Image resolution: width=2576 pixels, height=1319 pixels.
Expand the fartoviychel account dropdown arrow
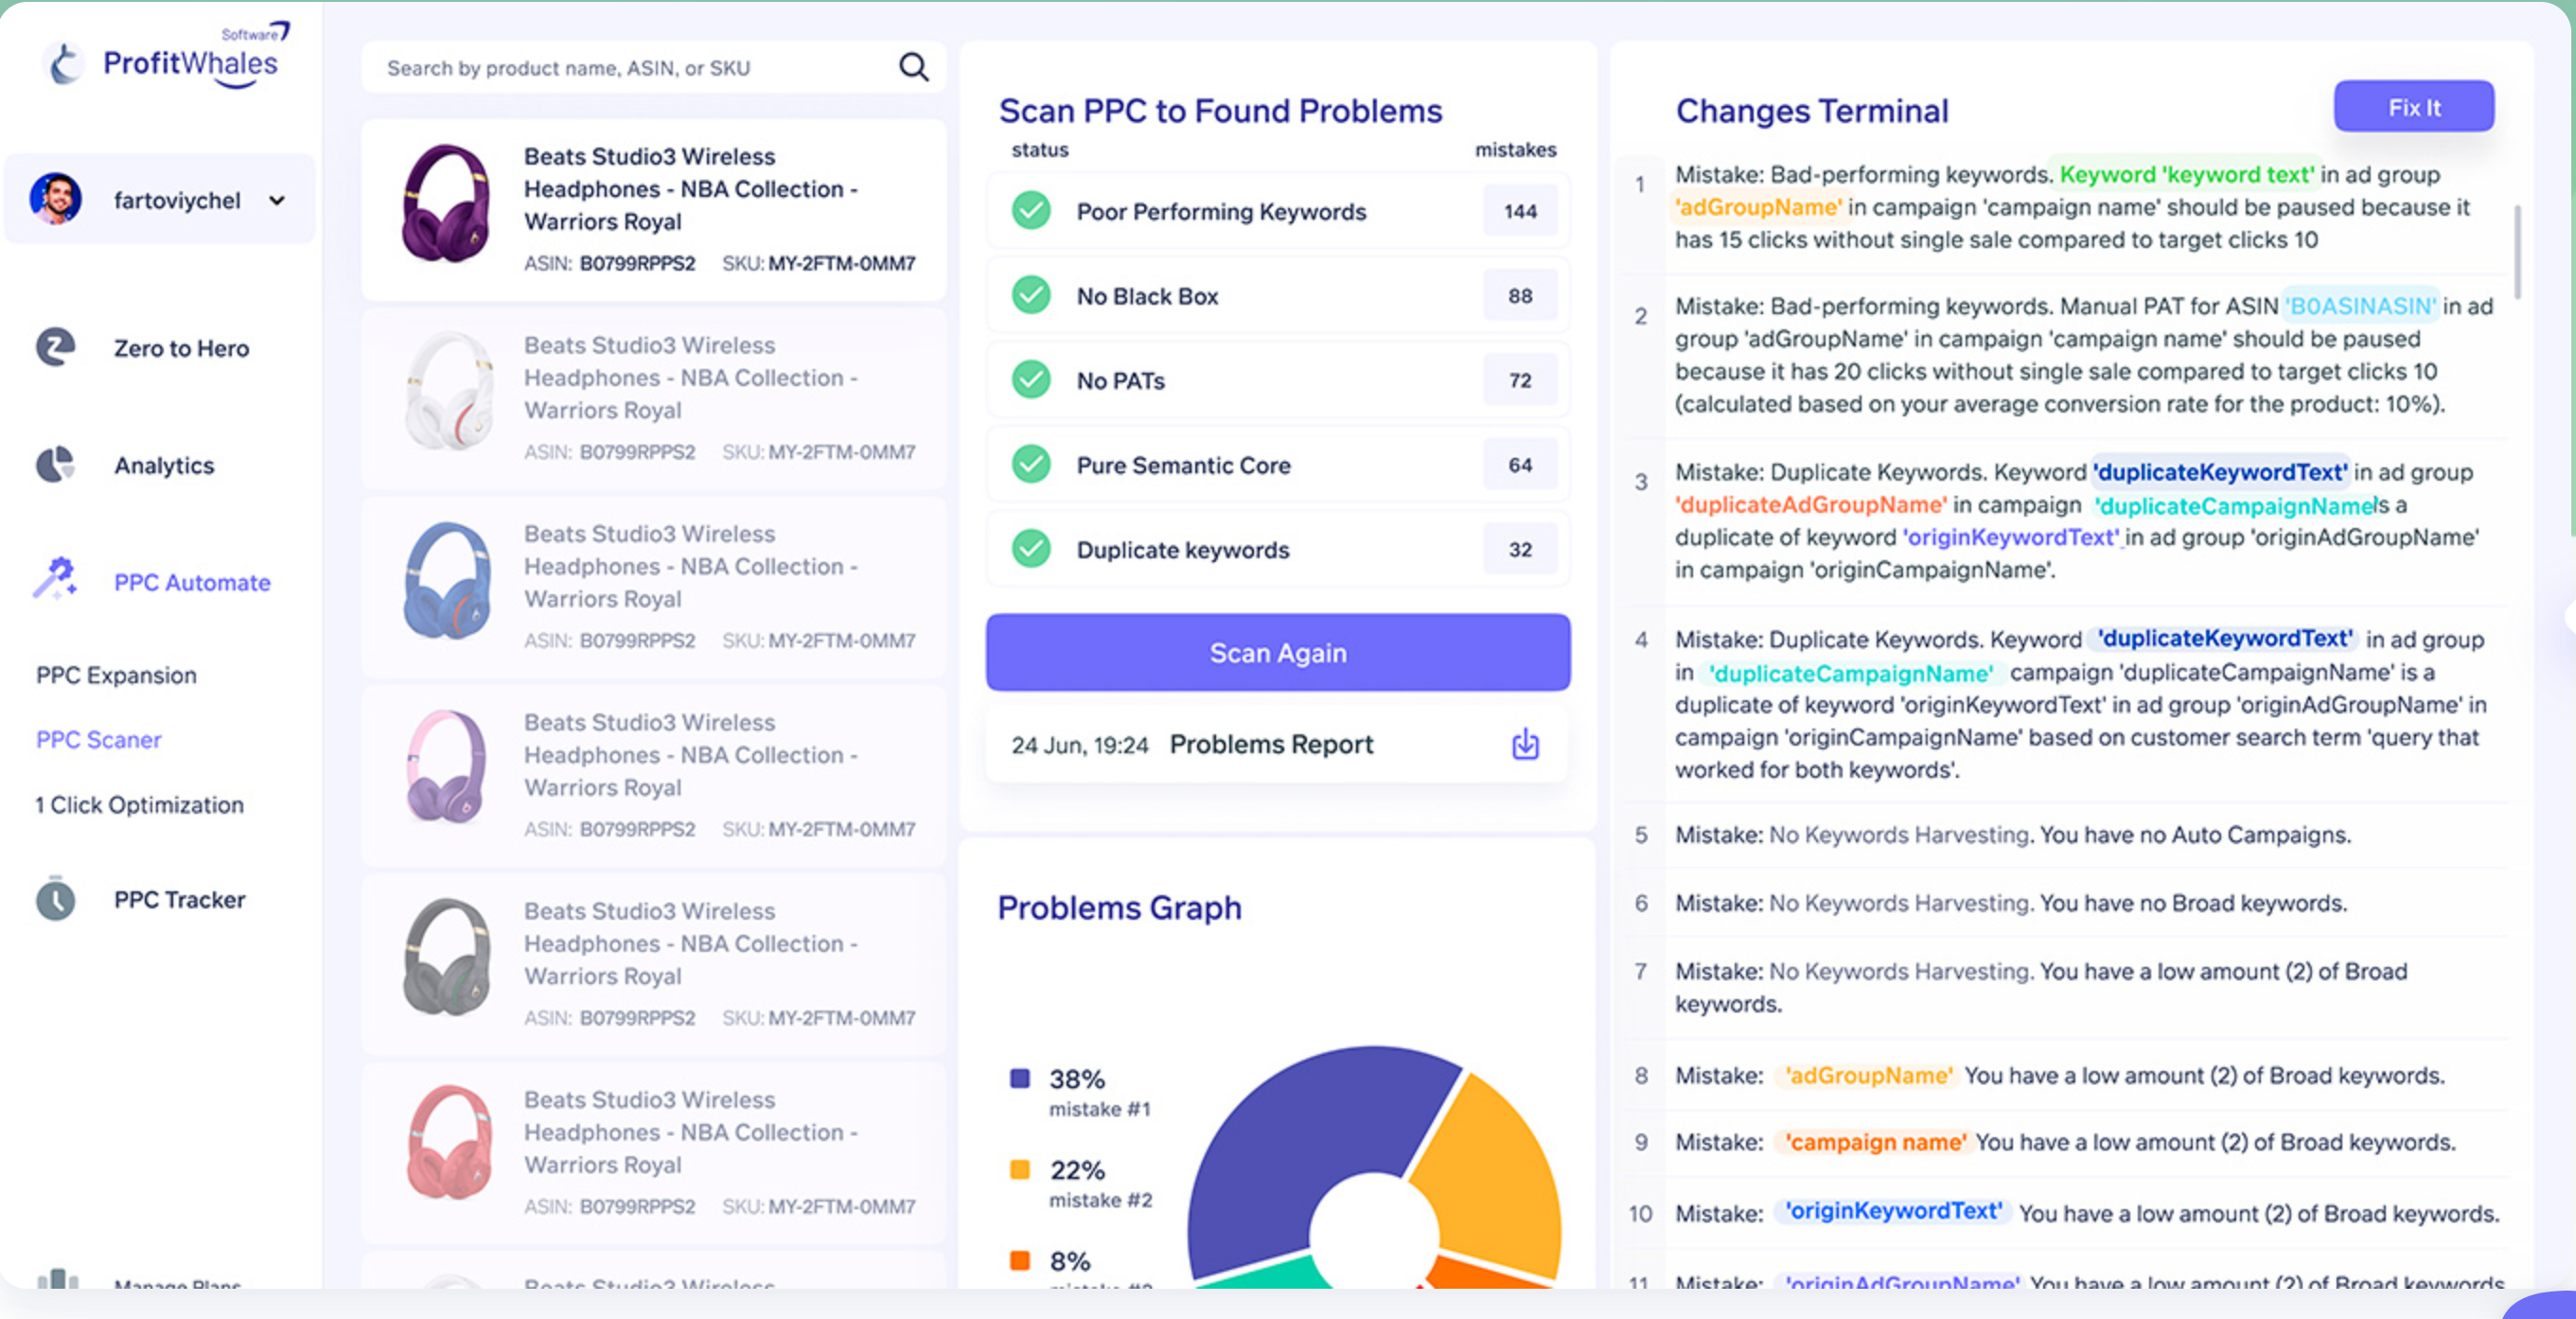277,200
